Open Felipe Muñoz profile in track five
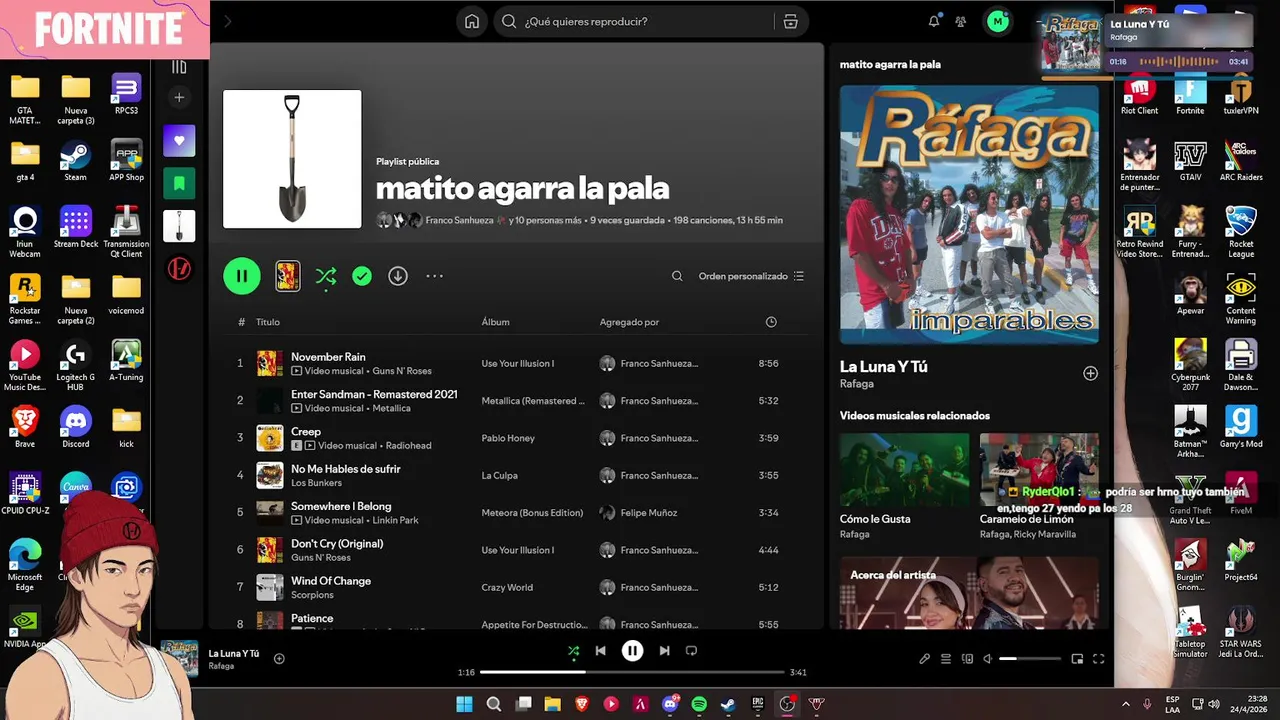 (648, 513)
